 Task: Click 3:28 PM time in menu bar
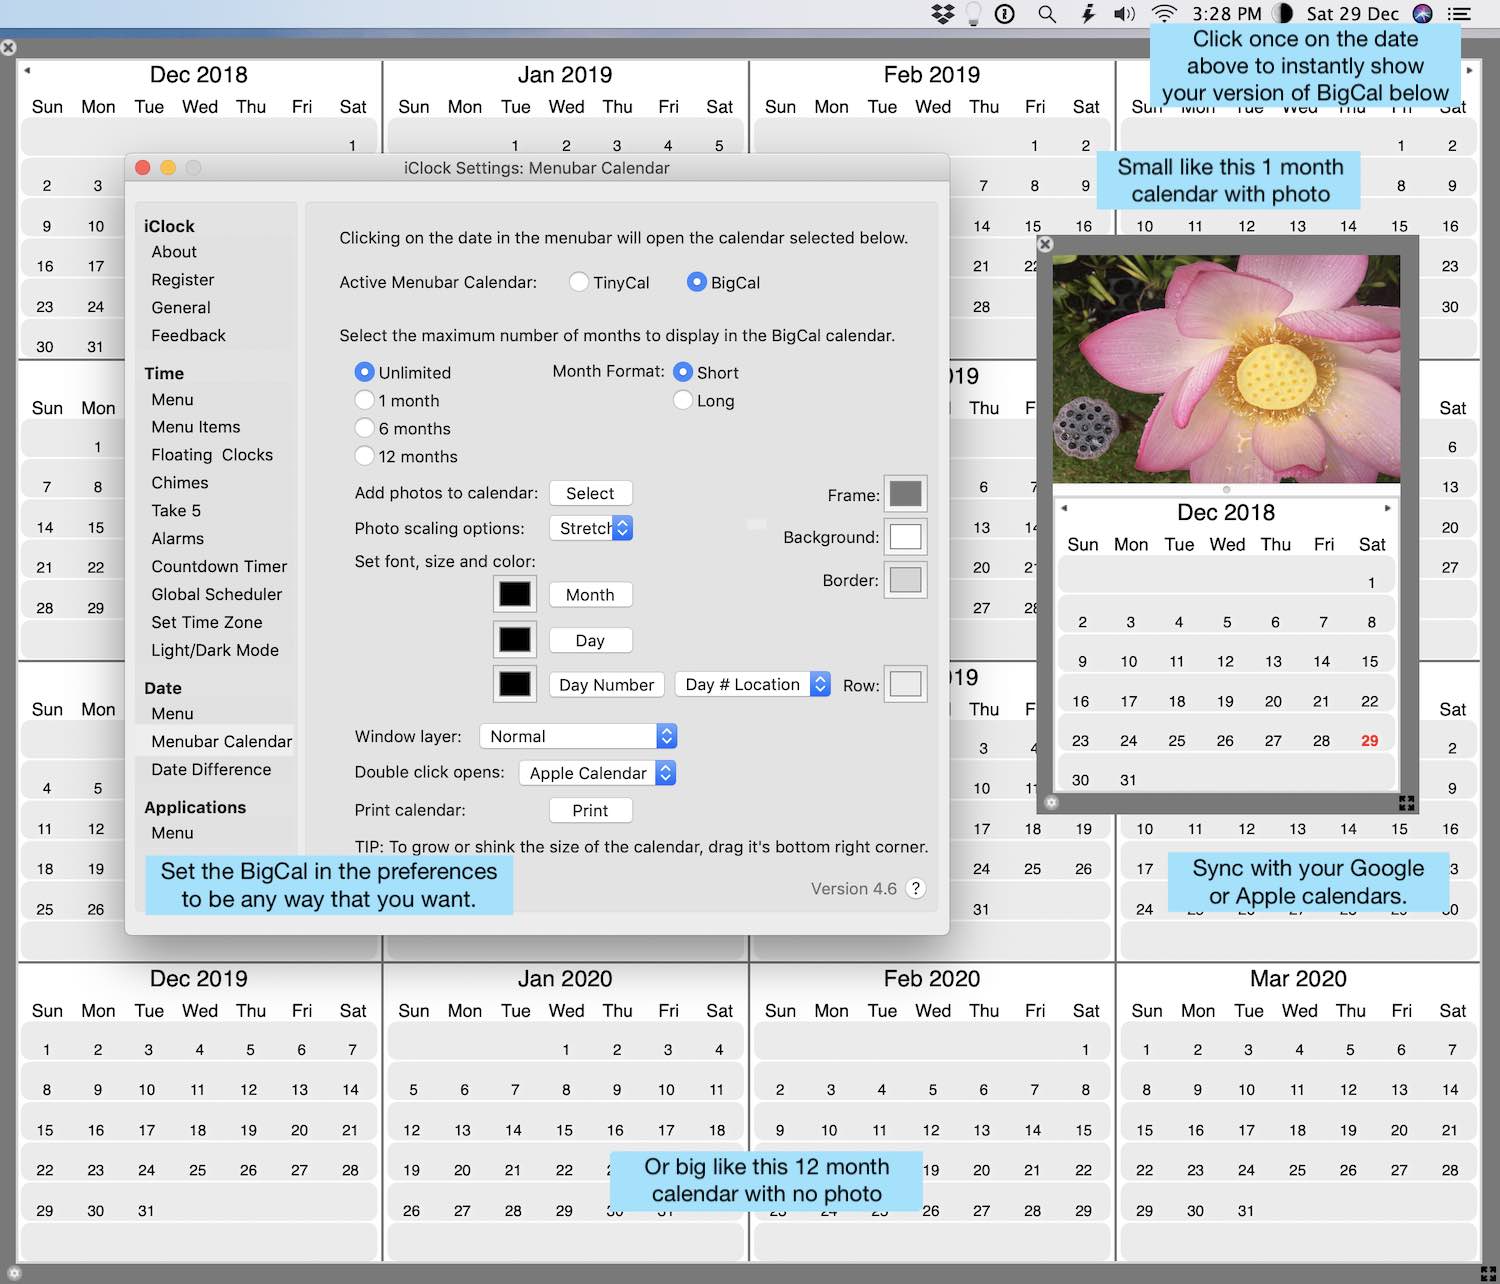click(1227, 14)
